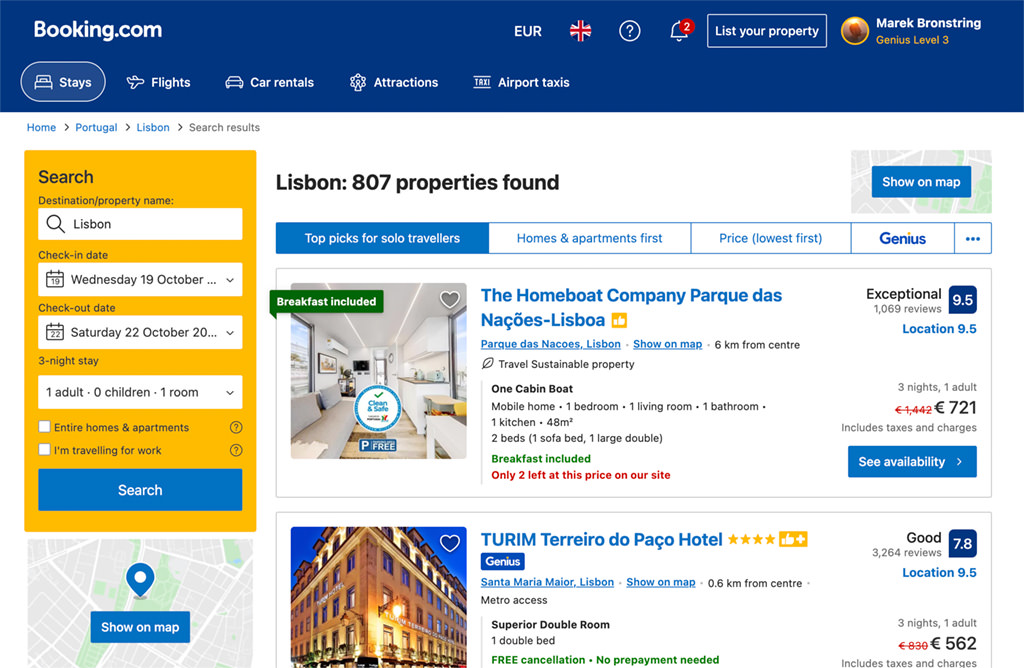Sort by Price (lowest first)

click(x=771, y=238)
